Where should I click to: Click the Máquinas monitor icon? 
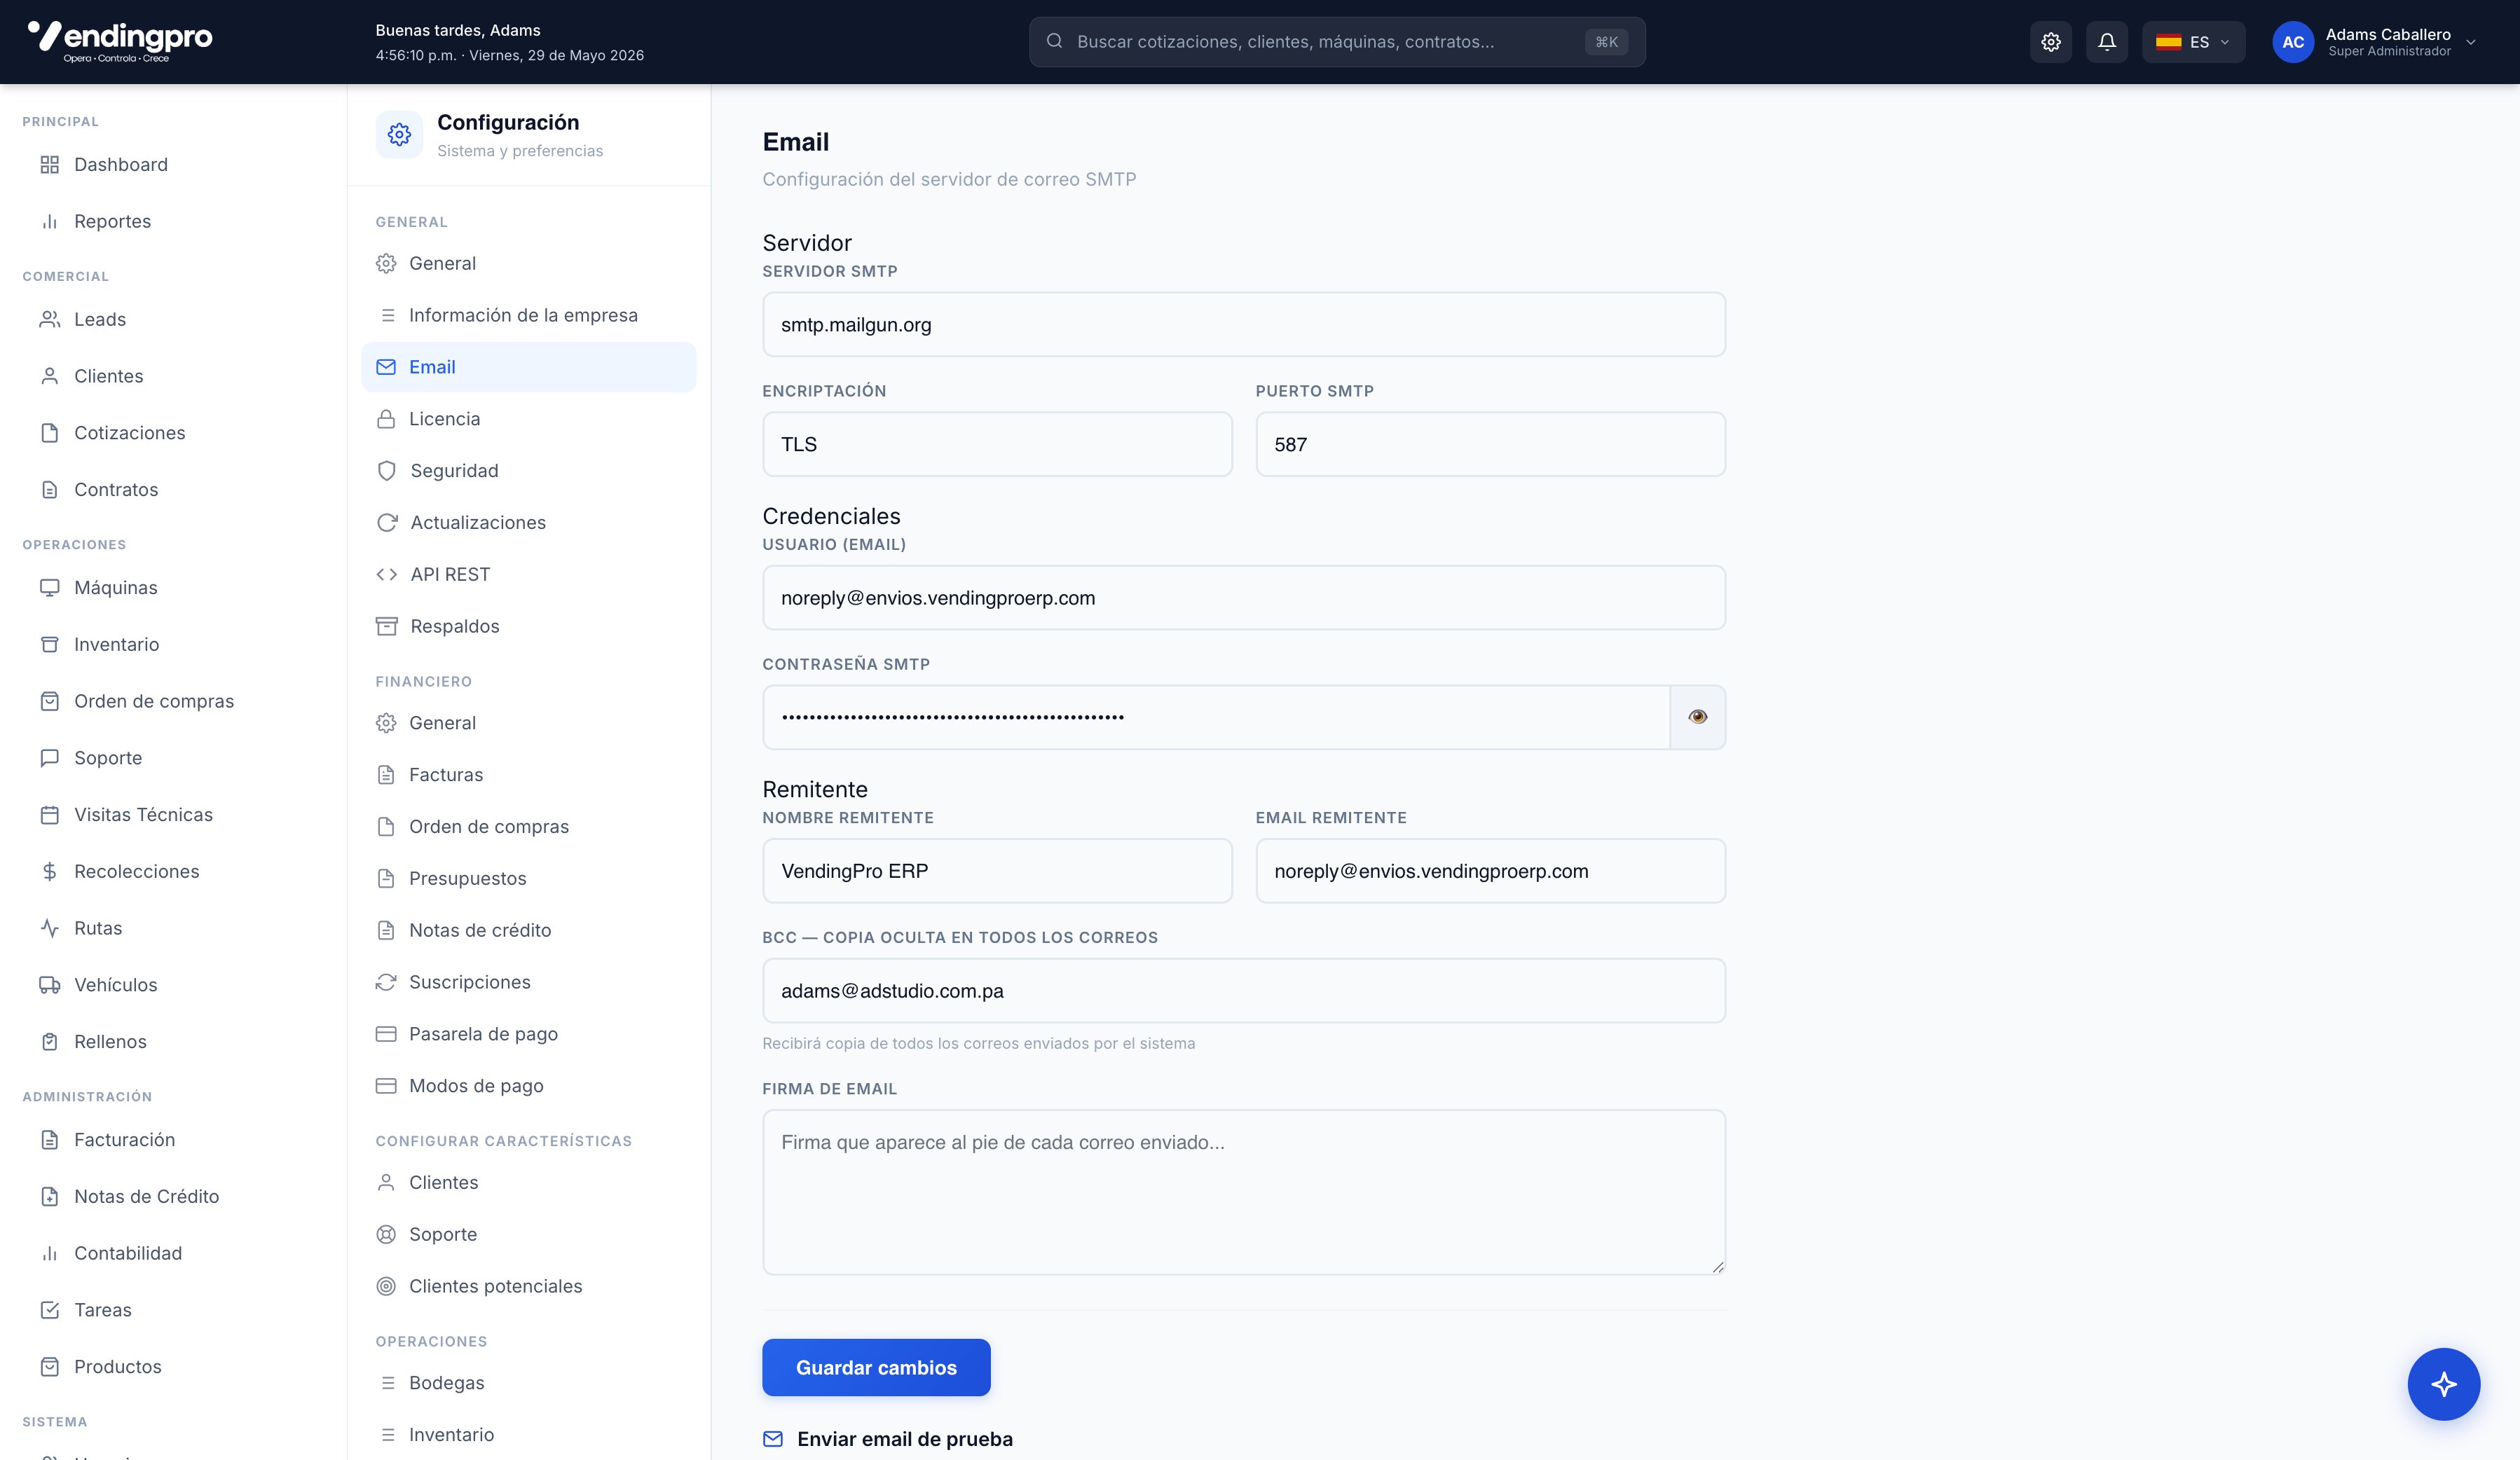point(49,588)
